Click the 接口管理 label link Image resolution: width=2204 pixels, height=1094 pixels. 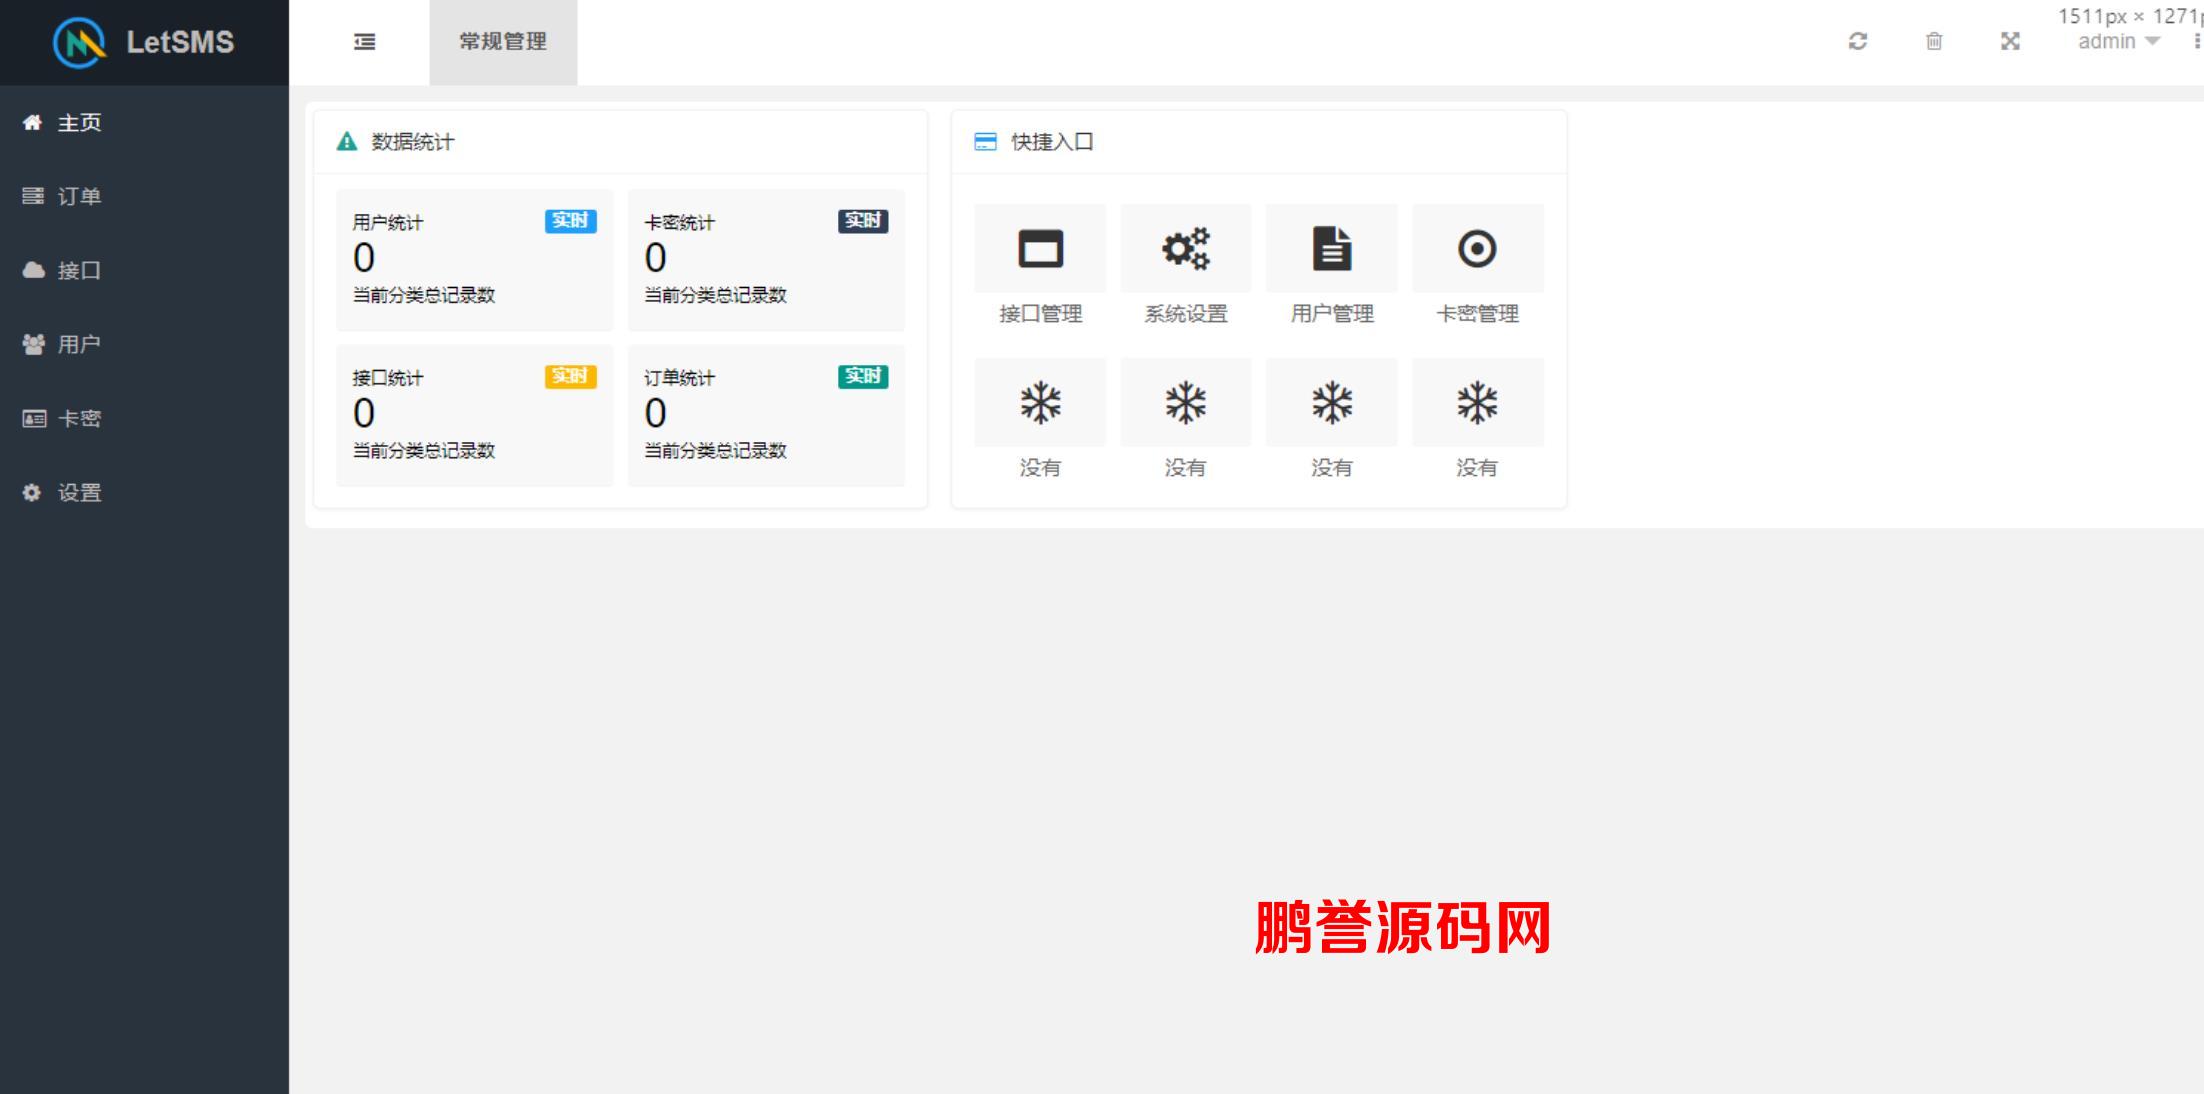(x=1040, y=313)
